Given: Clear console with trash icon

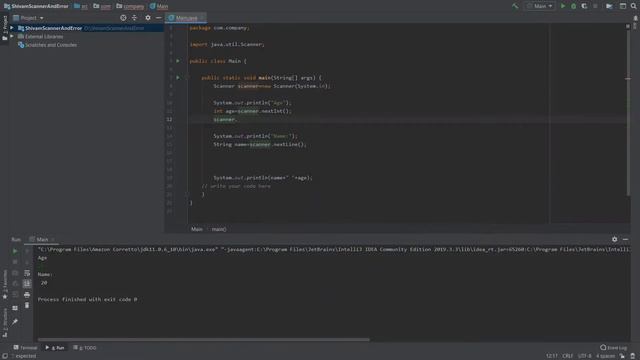Looking at the screenshot, I should (x=27, y=305).
